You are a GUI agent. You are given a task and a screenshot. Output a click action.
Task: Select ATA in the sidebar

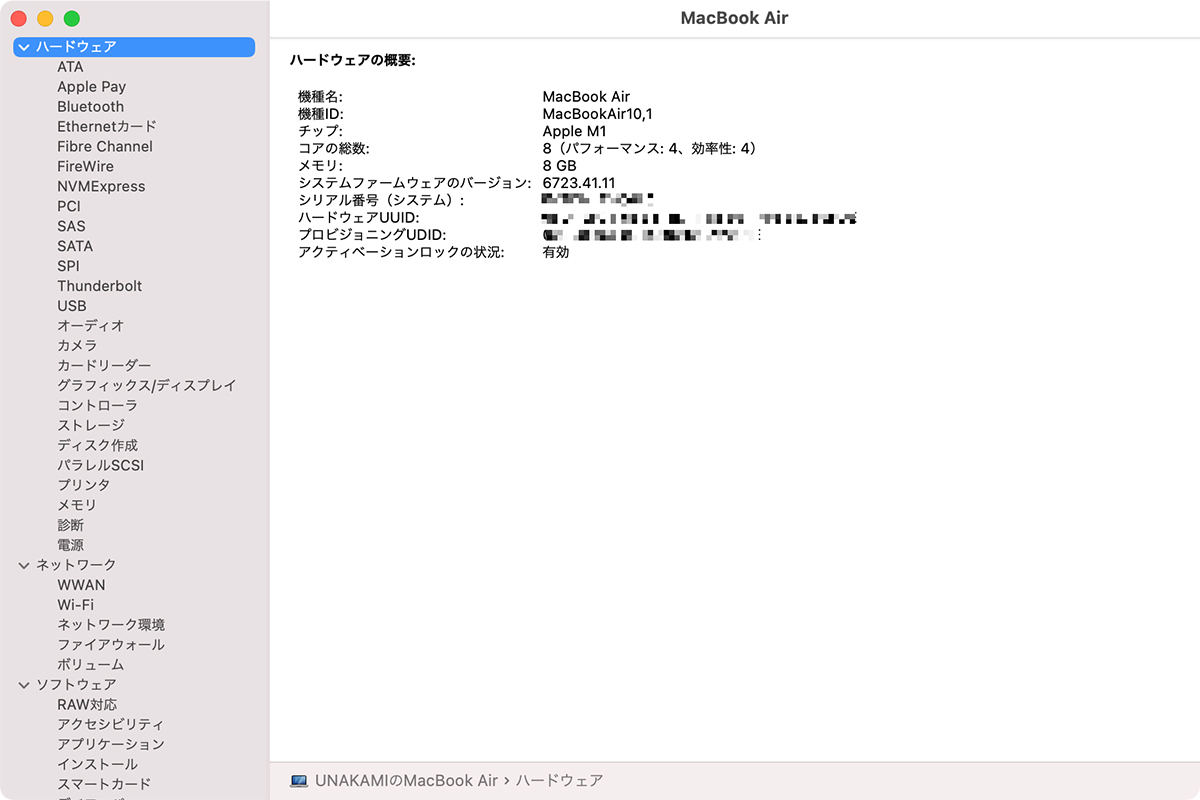click(x=70, y=67)
